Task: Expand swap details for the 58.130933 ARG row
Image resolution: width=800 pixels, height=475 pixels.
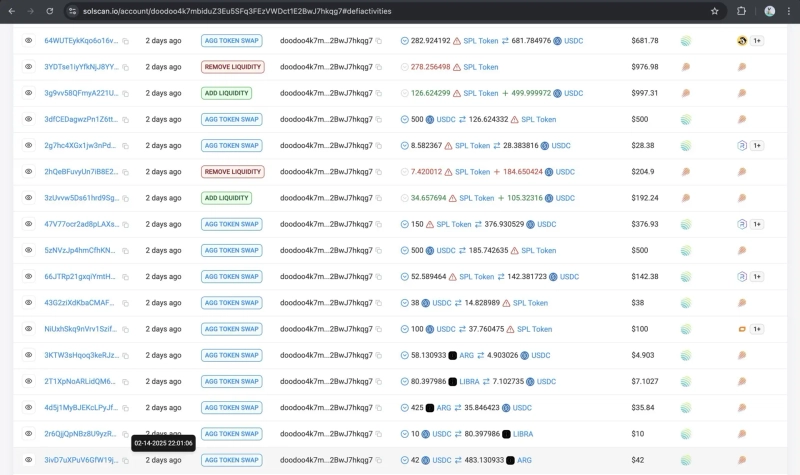Action: click(x=405, y=355)
